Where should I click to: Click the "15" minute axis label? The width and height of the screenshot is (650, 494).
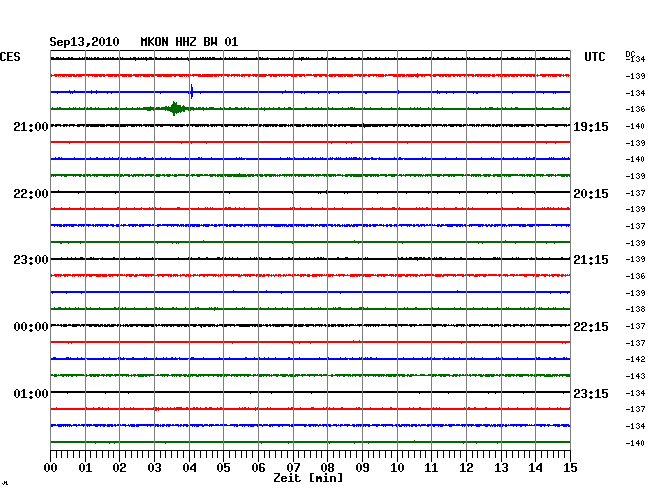pos(570,468)
